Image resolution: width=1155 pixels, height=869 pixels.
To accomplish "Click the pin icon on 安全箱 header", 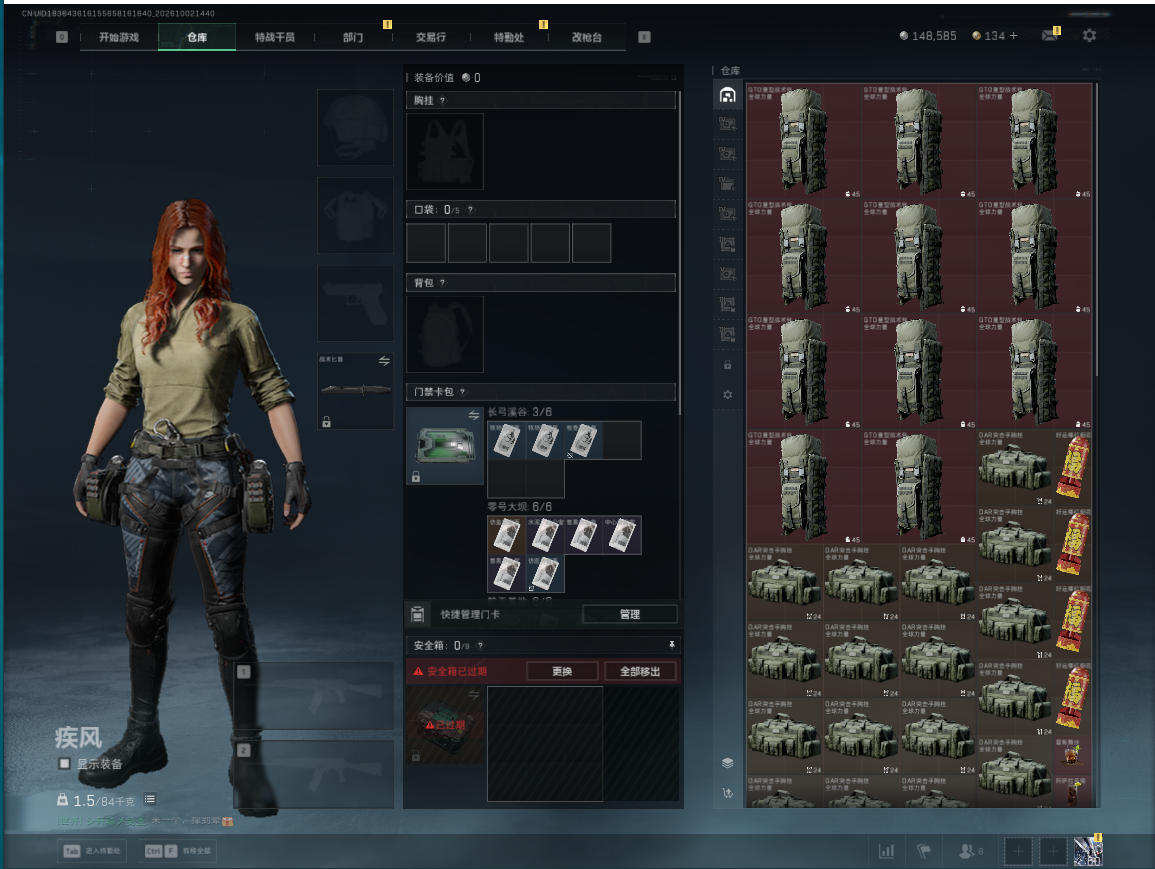I will 671,645.
